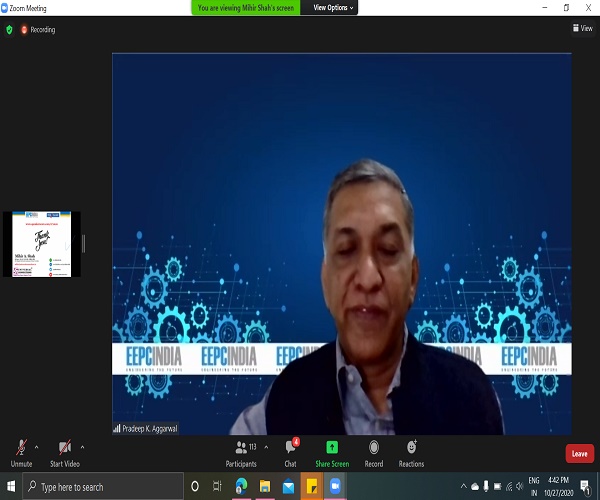The image size is (600, 500).
Task: Expand video settings arrow beside Start Video
Action: click(82, 447)
